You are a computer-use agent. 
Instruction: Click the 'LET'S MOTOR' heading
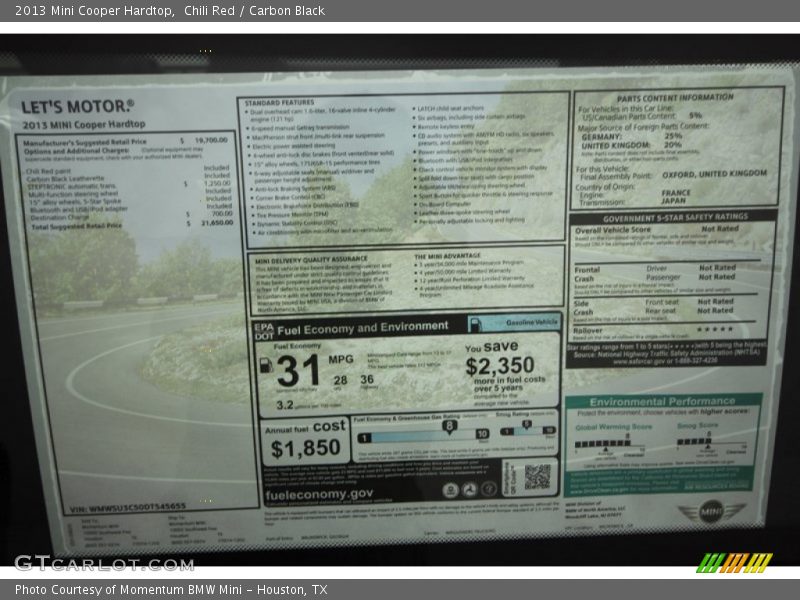tap(78, 107)
